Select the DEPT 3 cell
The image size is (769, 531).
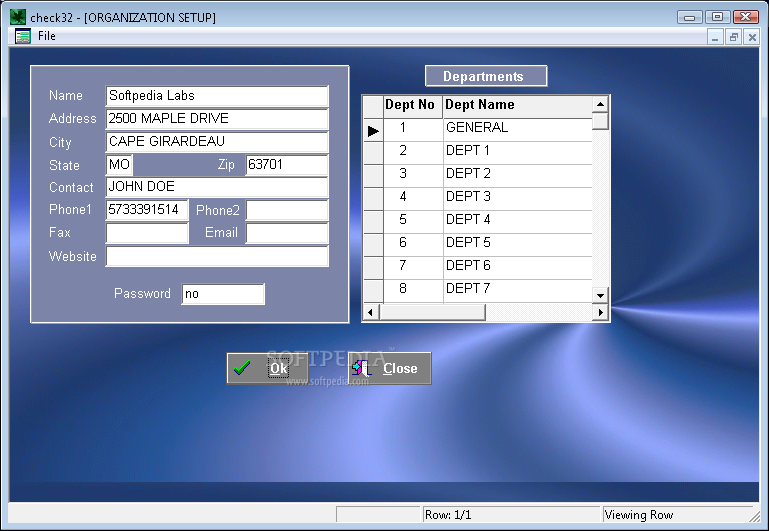tap(517, 199)
